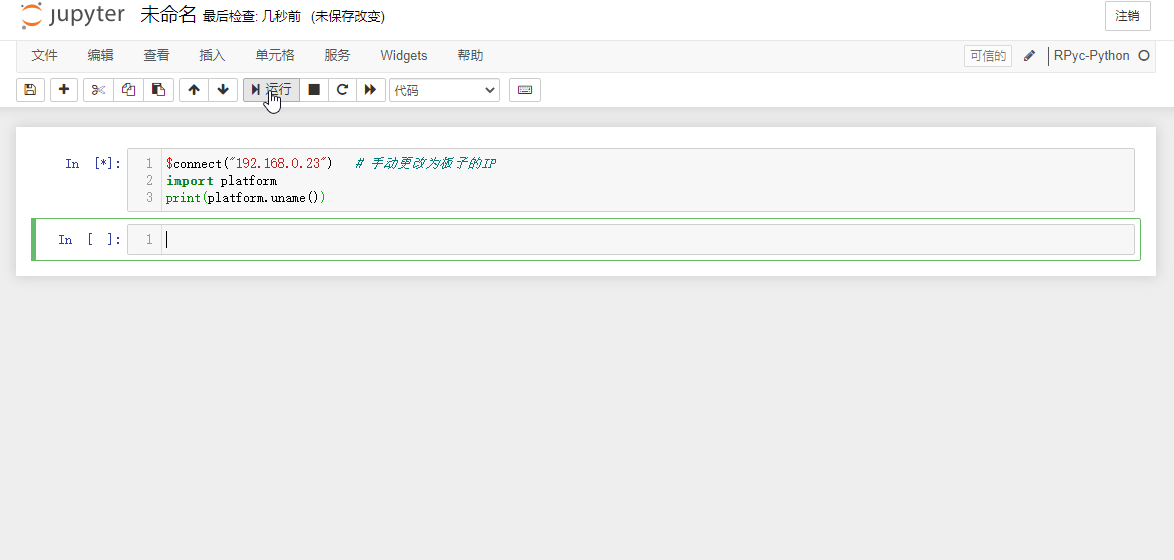This screenshot has width=1174, height=560.
Task: Move selected cell down arrow
Action: coord(223,90)
